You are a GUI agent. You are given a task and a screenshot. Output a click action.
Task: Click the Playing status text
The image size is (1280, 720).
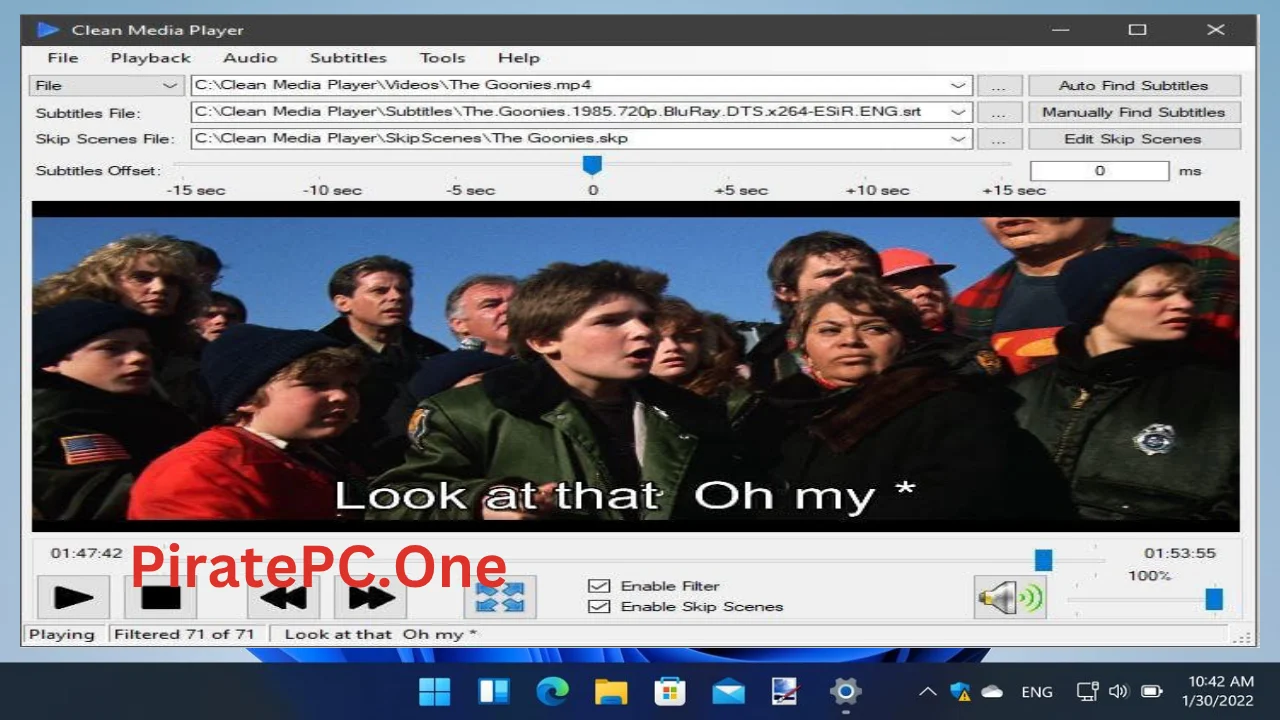click(62, 634)
